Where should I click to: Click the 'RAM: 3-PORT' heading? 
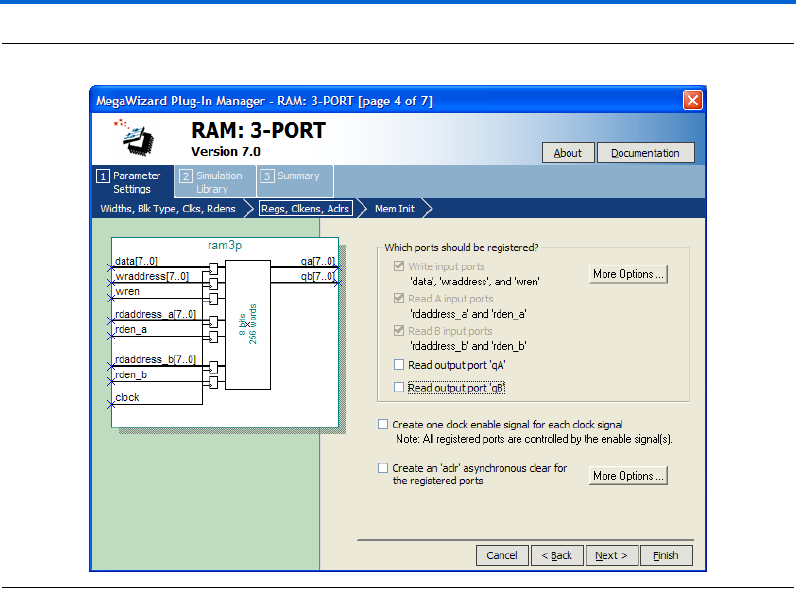click(x=258, y=130)
